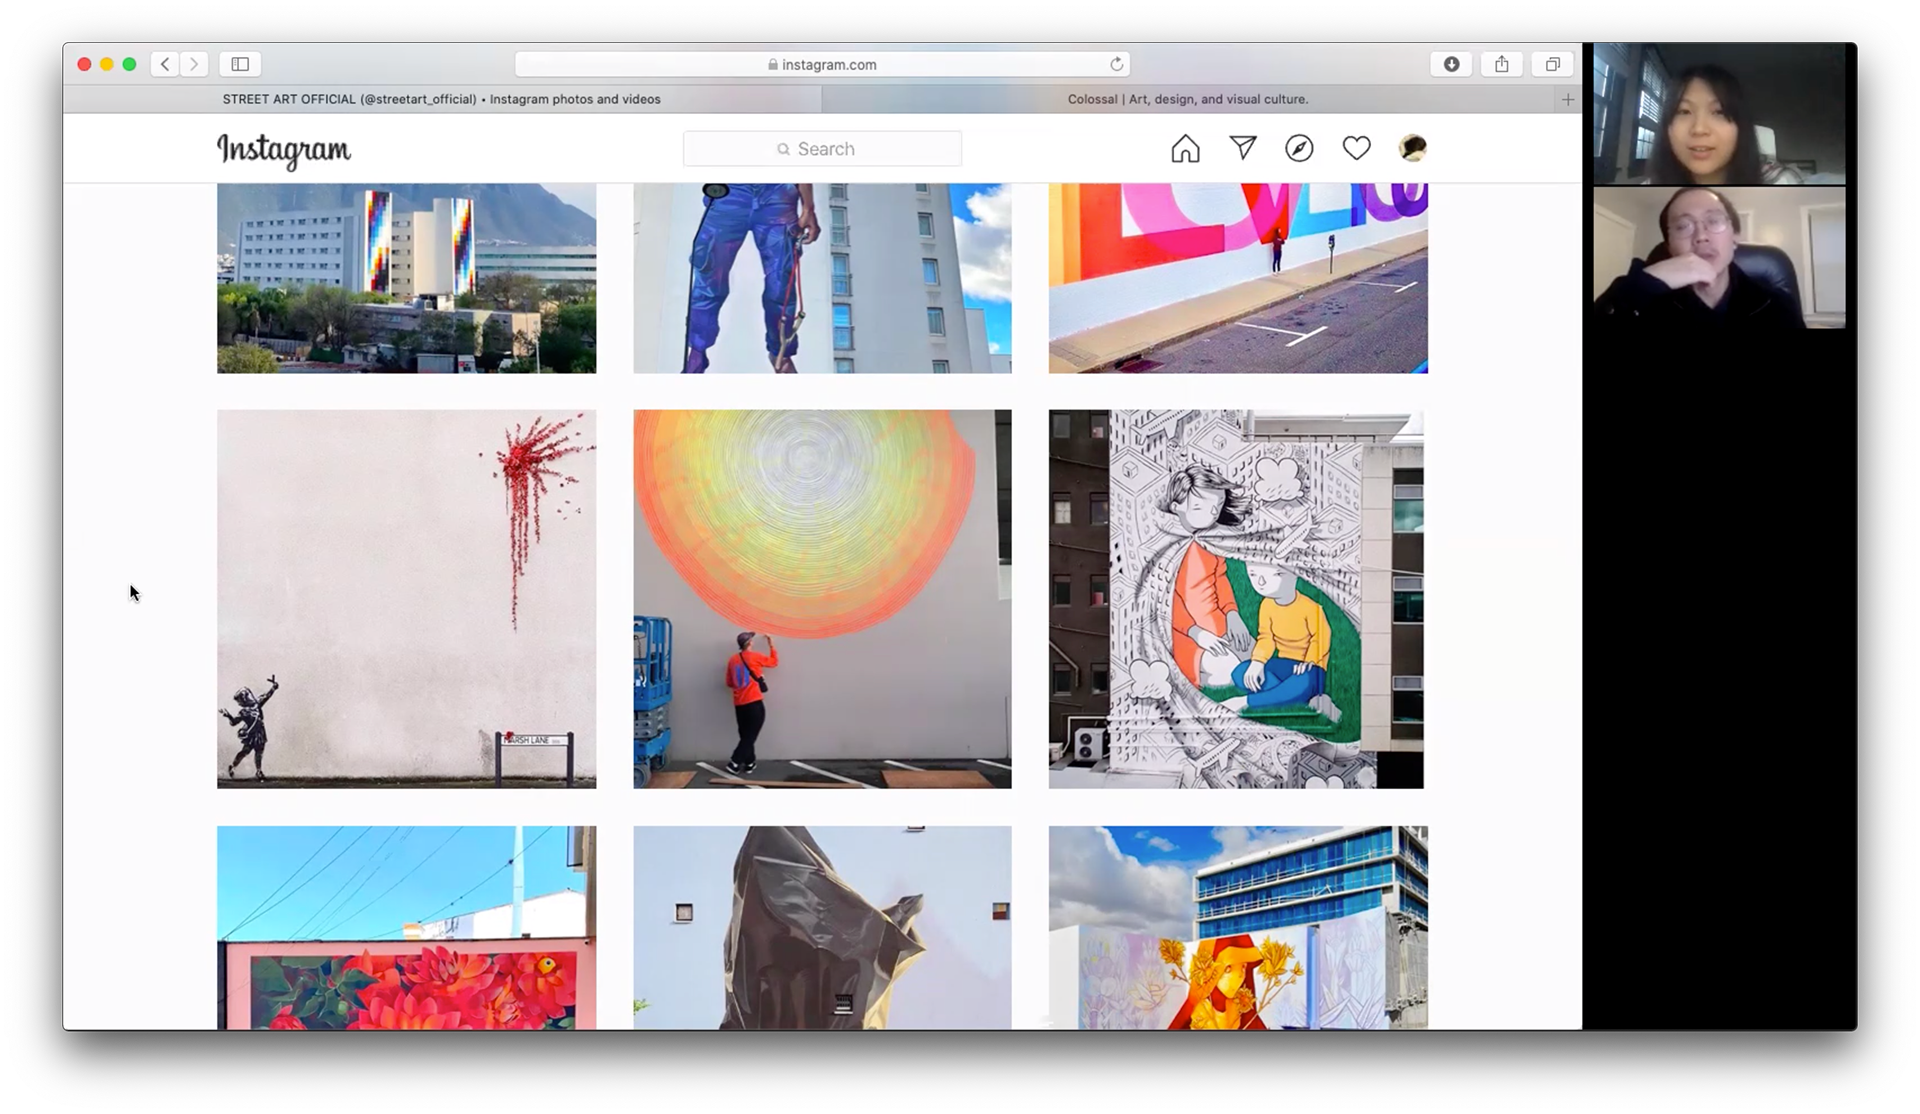Switch to STREET ART OFFICIAL tab
The height and width of the screenshot is (1114, 1920).
click(x=441, y=99)
